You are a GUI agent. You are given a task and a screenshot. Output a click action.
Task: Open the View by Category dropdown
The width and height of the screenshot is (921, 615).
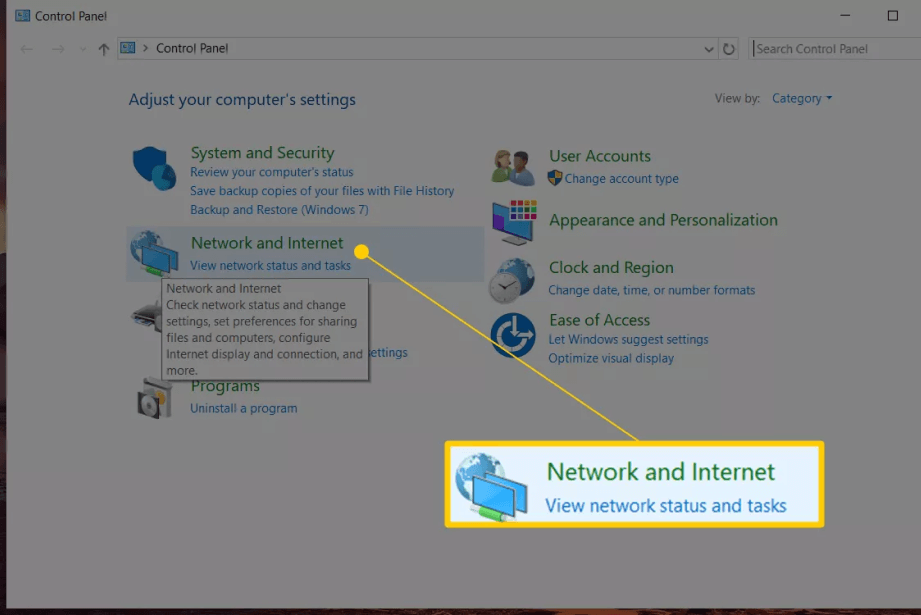coord(802,98)
